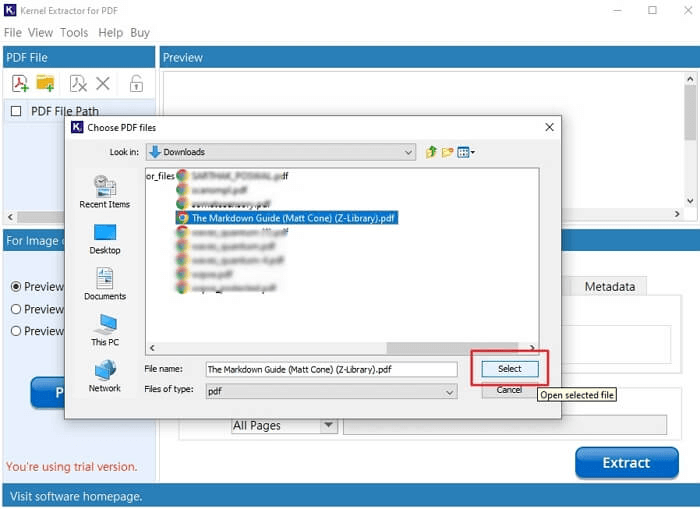Close the Choose PDF files dialog
The image size is (700, 509).
(549, 127)
